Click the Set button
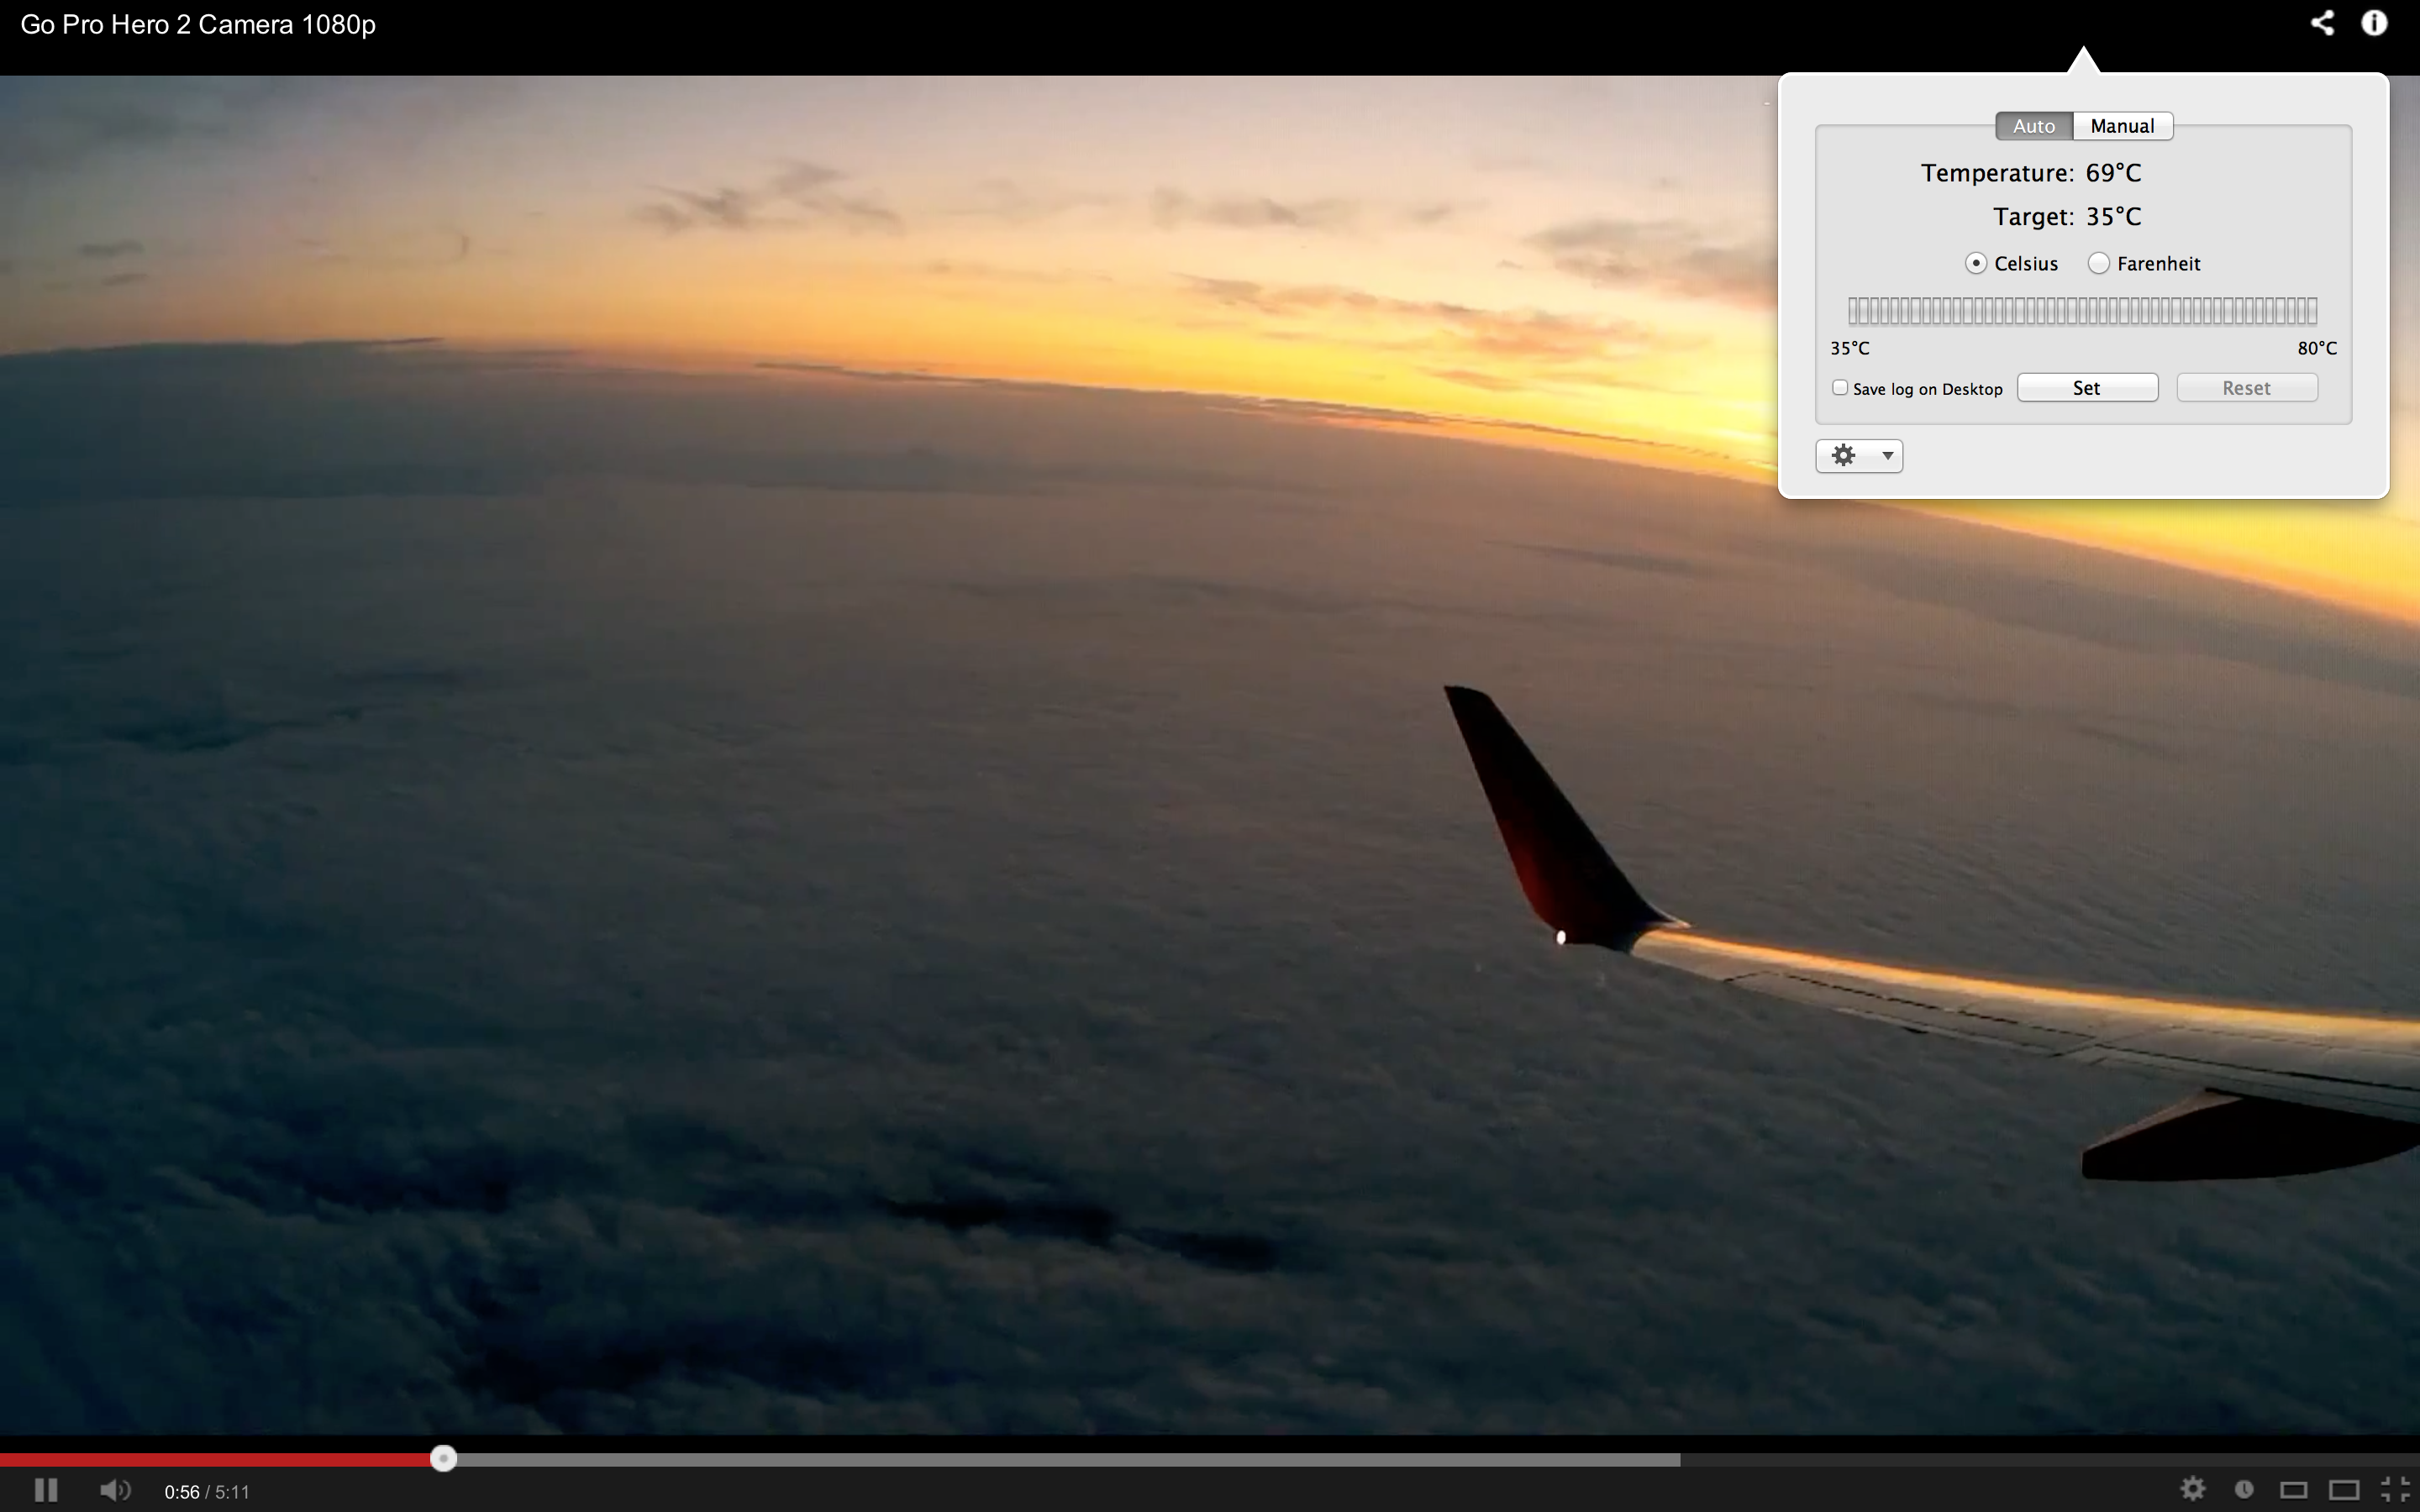The width and height of the screenshot is (2420, 1512). coord(2087,388)
